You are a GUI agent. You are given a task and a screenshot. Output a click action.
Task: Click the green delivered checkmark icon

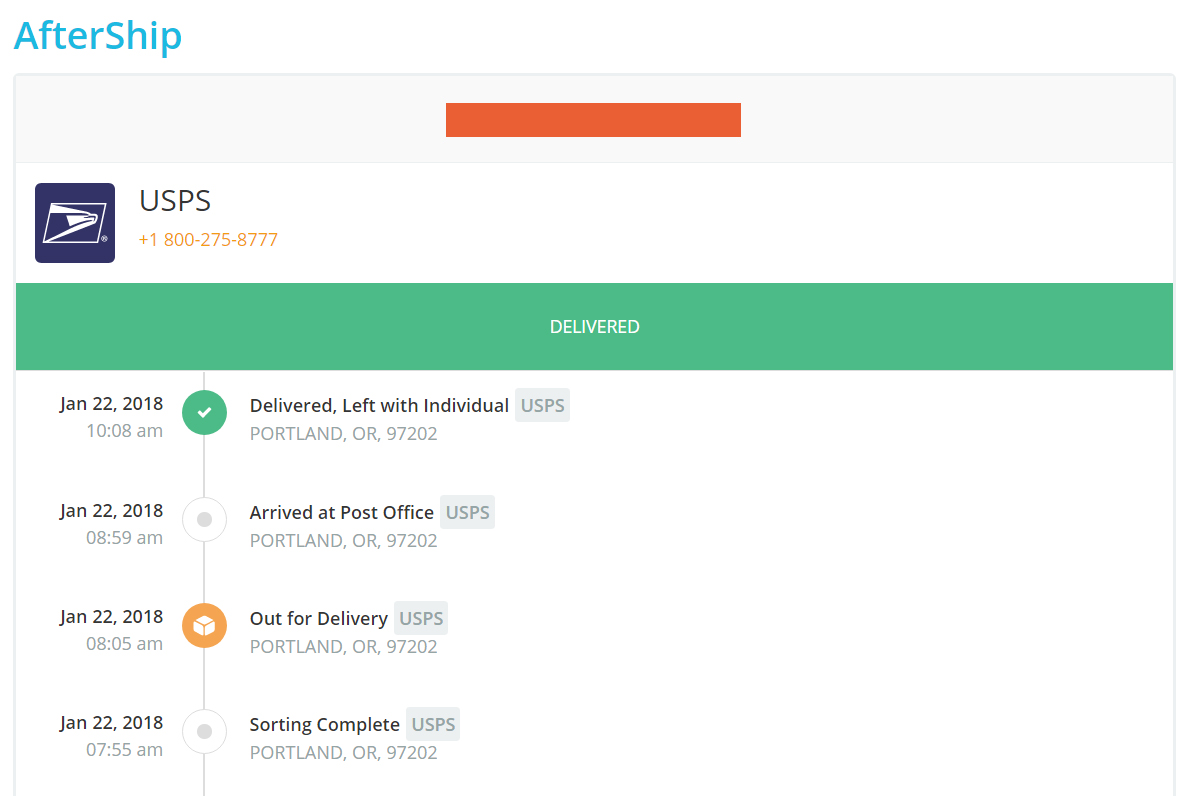204,412
